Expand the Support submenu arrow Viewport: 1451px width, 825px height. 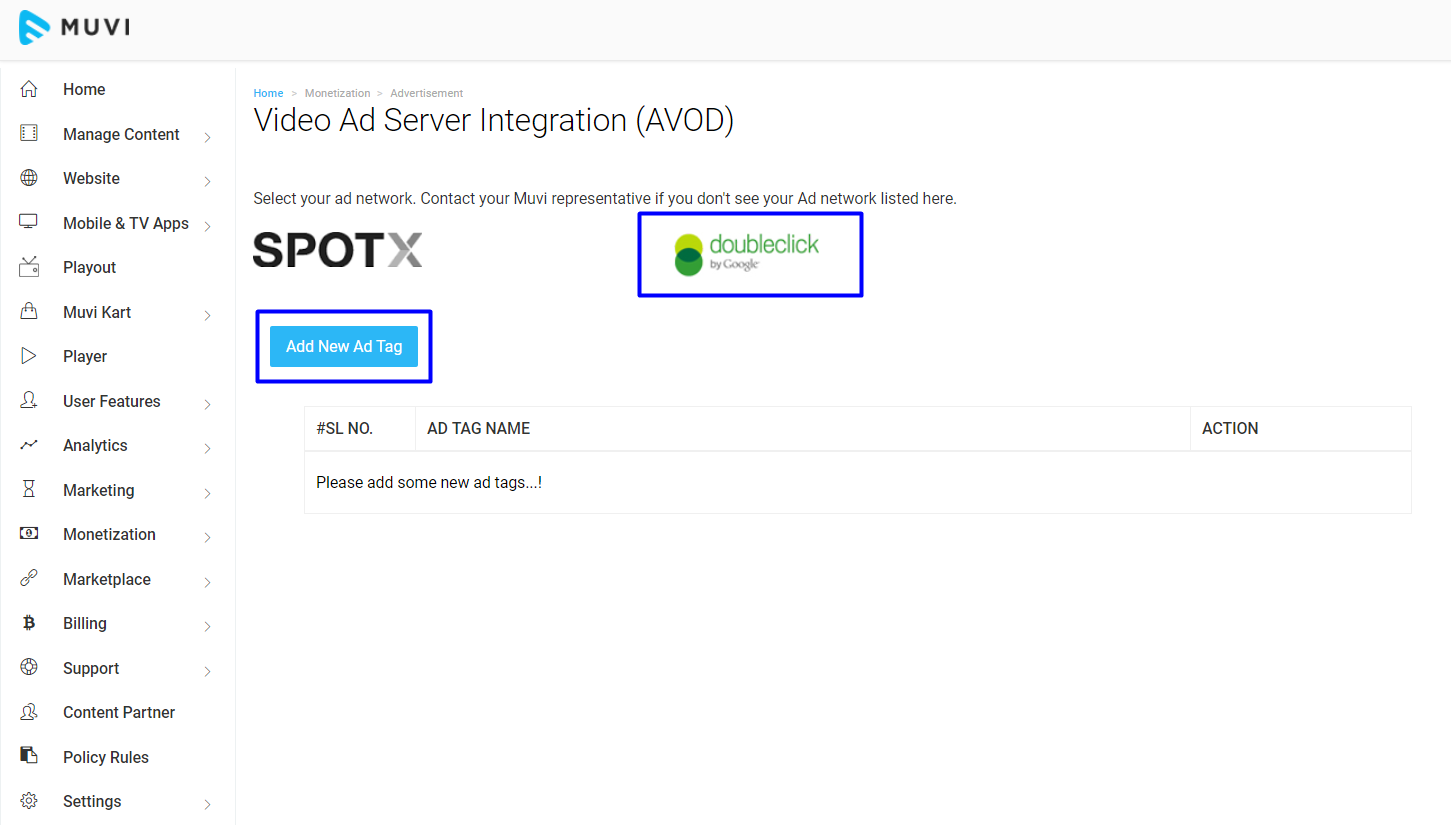point(208,671)
